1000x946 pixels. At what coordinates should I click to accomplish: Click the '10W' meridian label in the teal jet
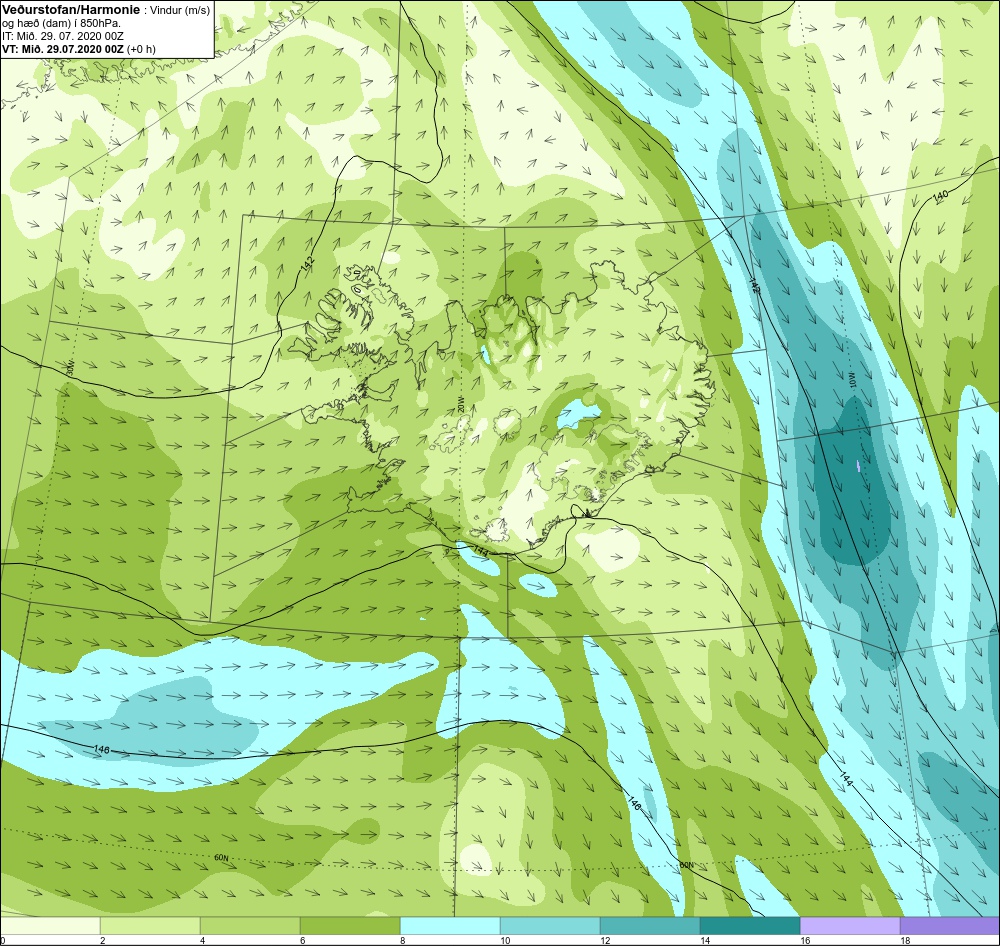(x=852, y=380)
